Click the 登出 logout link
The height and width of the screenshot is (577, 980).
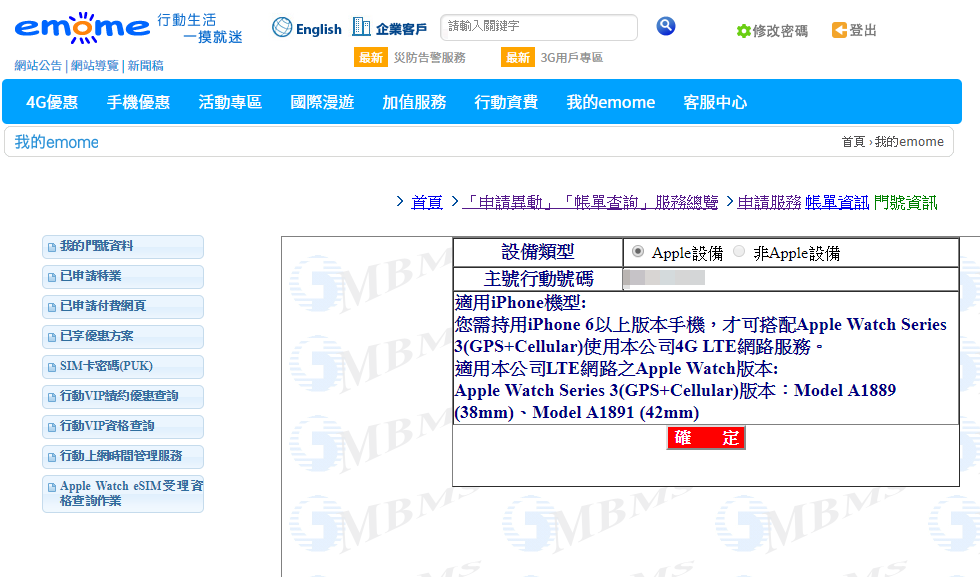tap(863, 30)
